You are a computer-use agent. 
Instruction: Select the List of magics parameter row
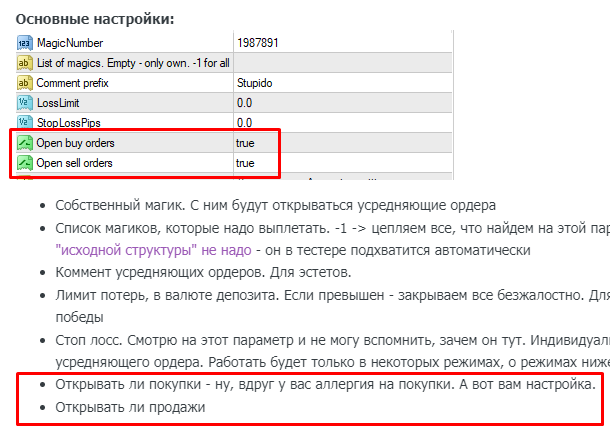(234, 63)
